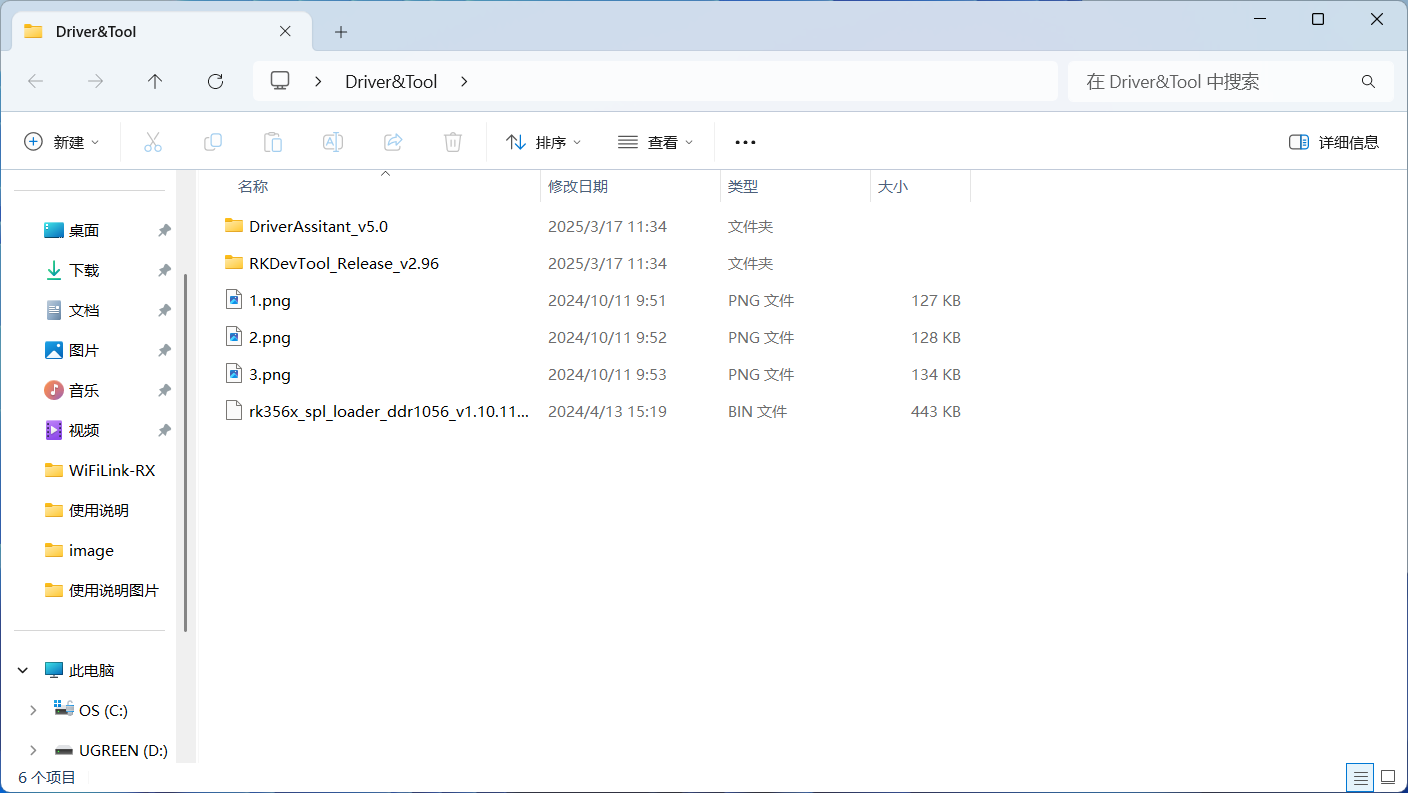Viewport: 1408px width, 793px height.
Task: Click the Delete trash icon in toolbar
Action: 453,142
